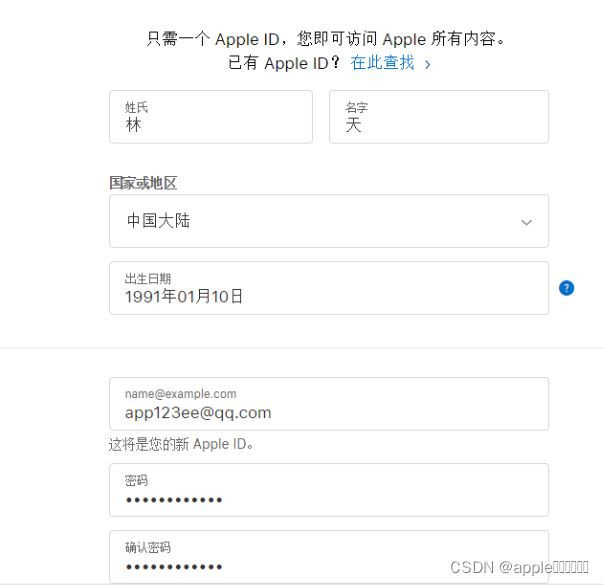The width and height of the screenshot is (604, 585).
Task: Click the 已有 Apple ID? text
Action: point(284,63)
